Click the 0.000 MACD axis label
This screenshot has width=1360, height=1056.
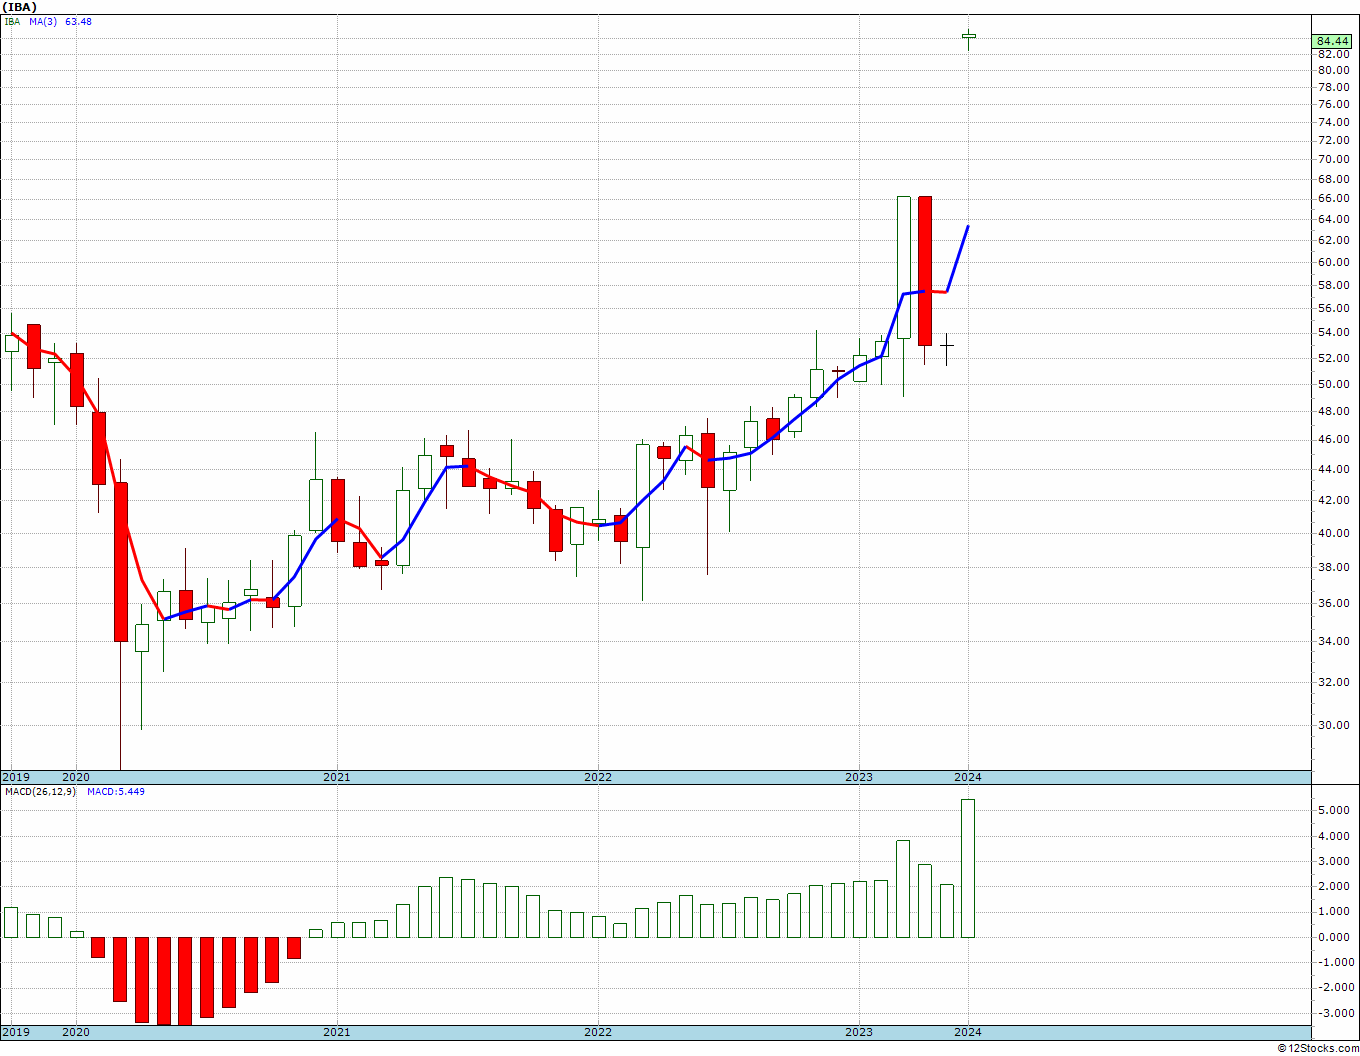click(x=1333, y=937)
